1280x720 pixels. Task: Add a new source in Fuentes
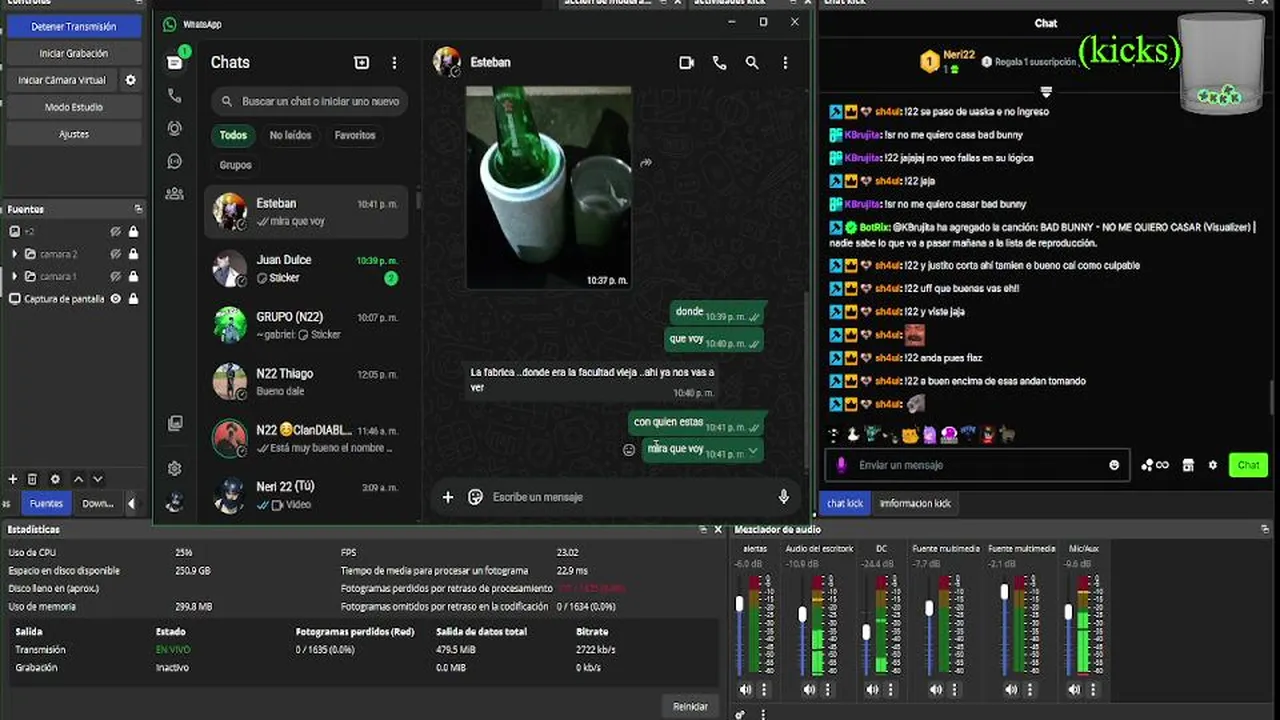(13, 480)
